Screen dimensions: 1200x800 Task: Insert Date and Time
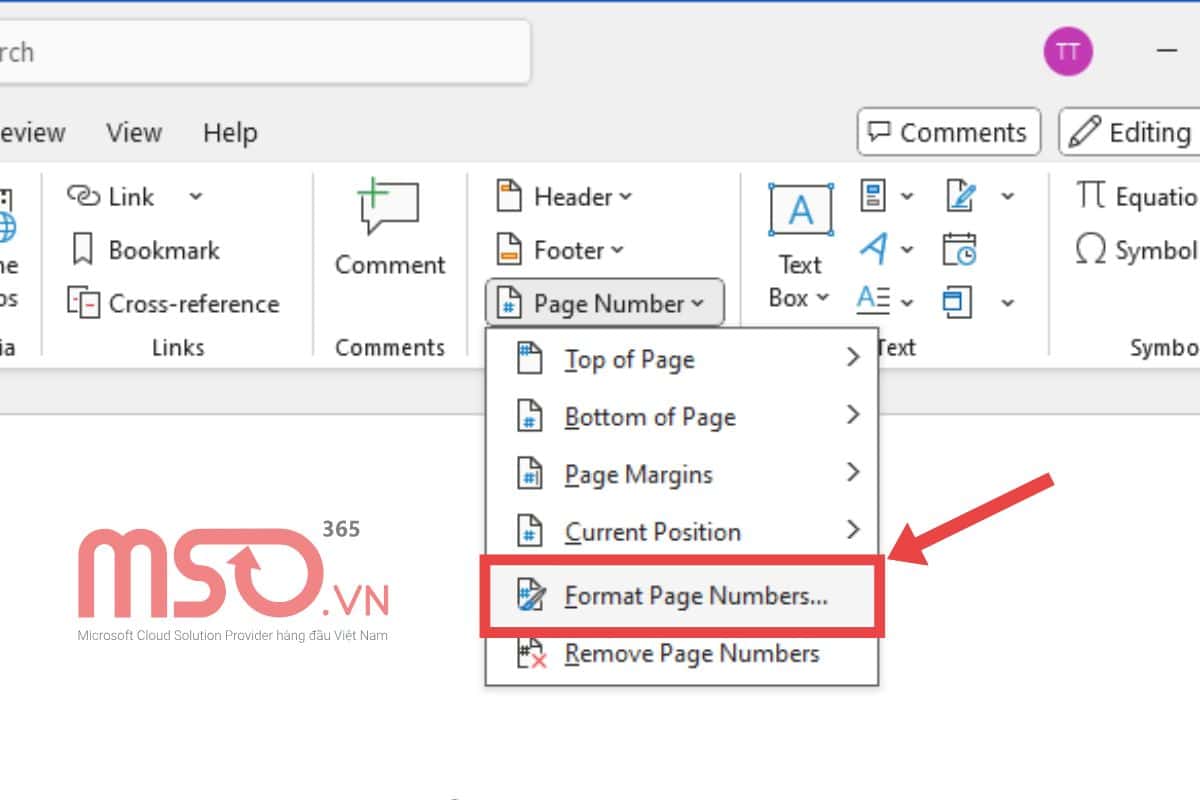(x=960, y=249)
